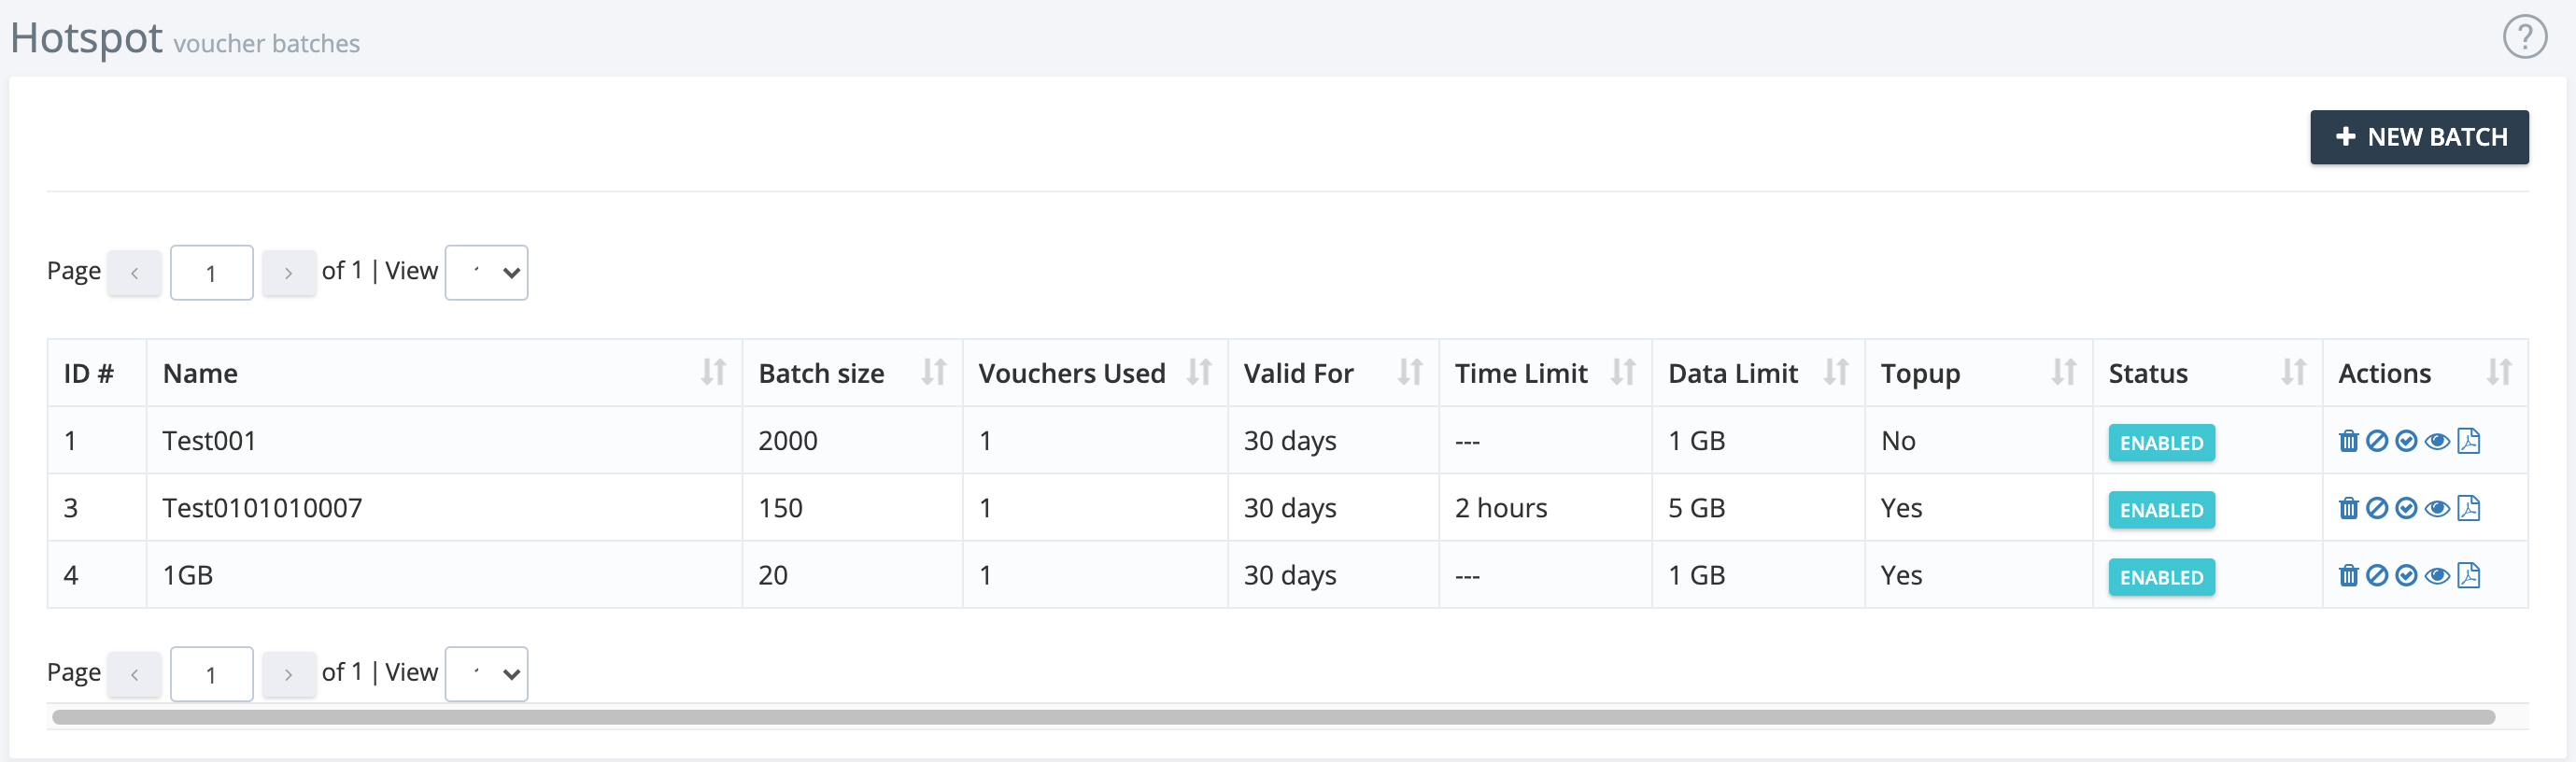The width and height of the screenshot is (2576, 762).
Task: Delete the Test001 batch with trash icon
Action: 2348,441
